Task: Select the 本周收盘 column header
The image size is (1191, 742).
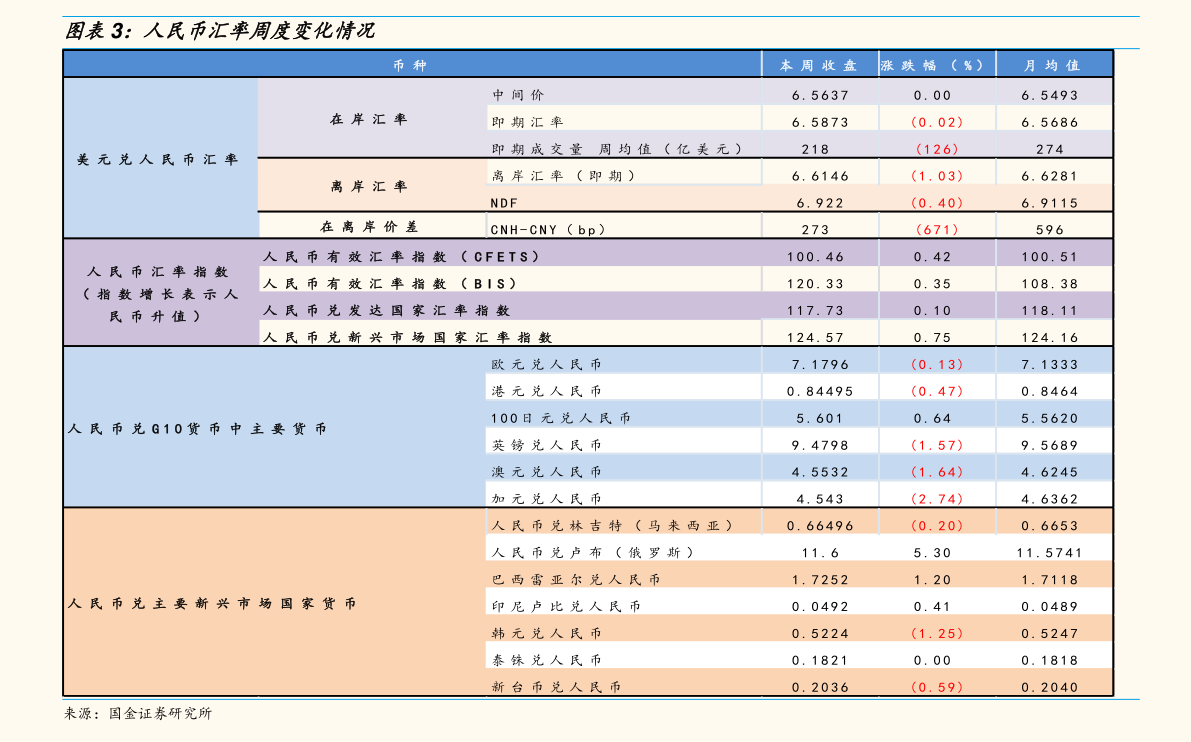Action: [819, 65]
